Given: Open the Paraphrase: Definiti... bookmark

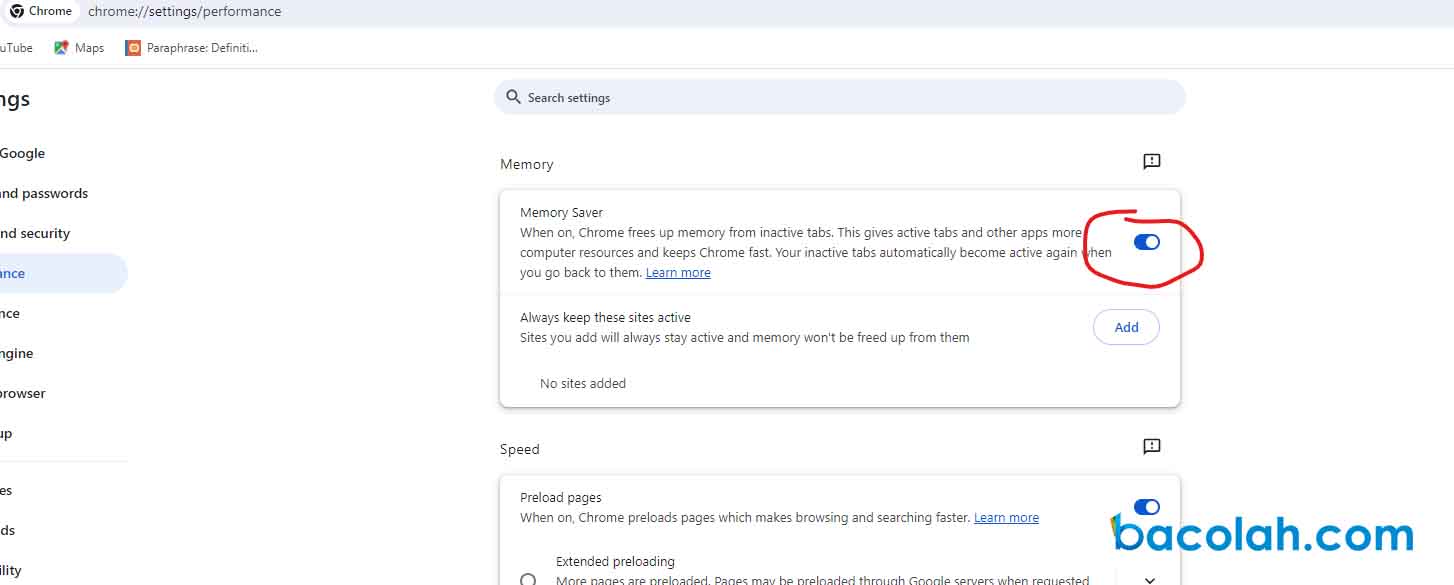Looking at the screenshot, I should 192,47.
